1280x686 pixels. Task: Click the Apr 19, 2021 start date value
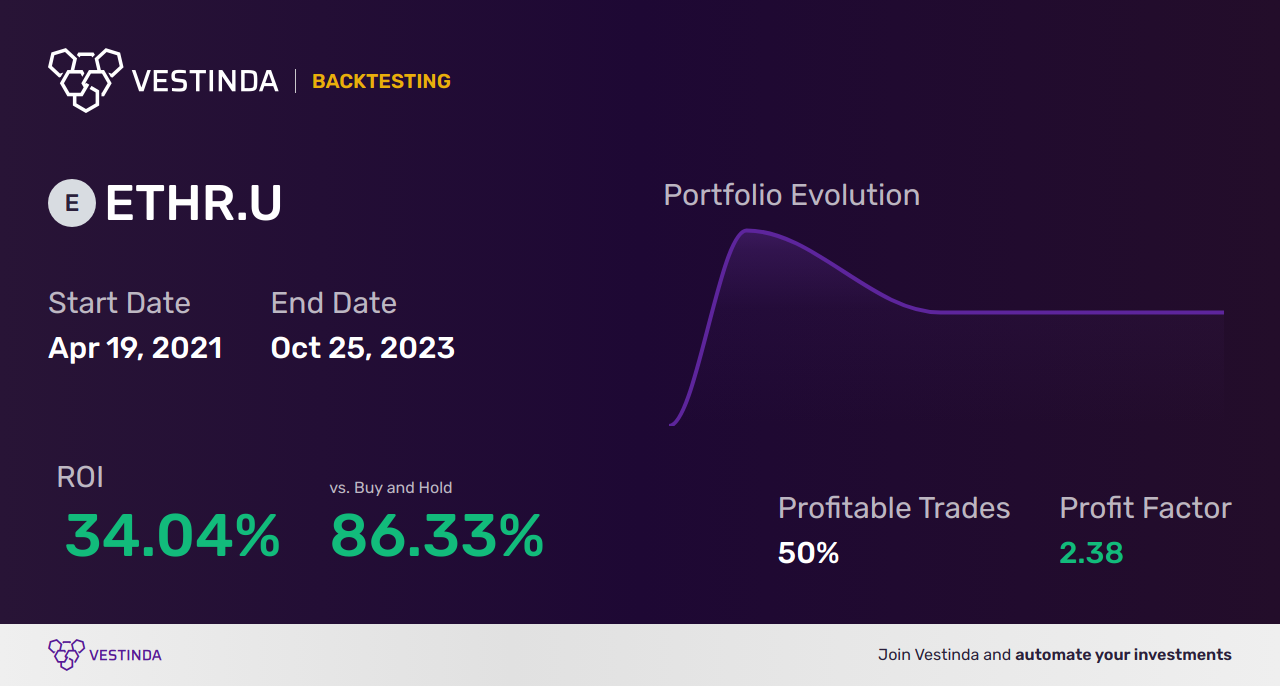pos(135,348)
